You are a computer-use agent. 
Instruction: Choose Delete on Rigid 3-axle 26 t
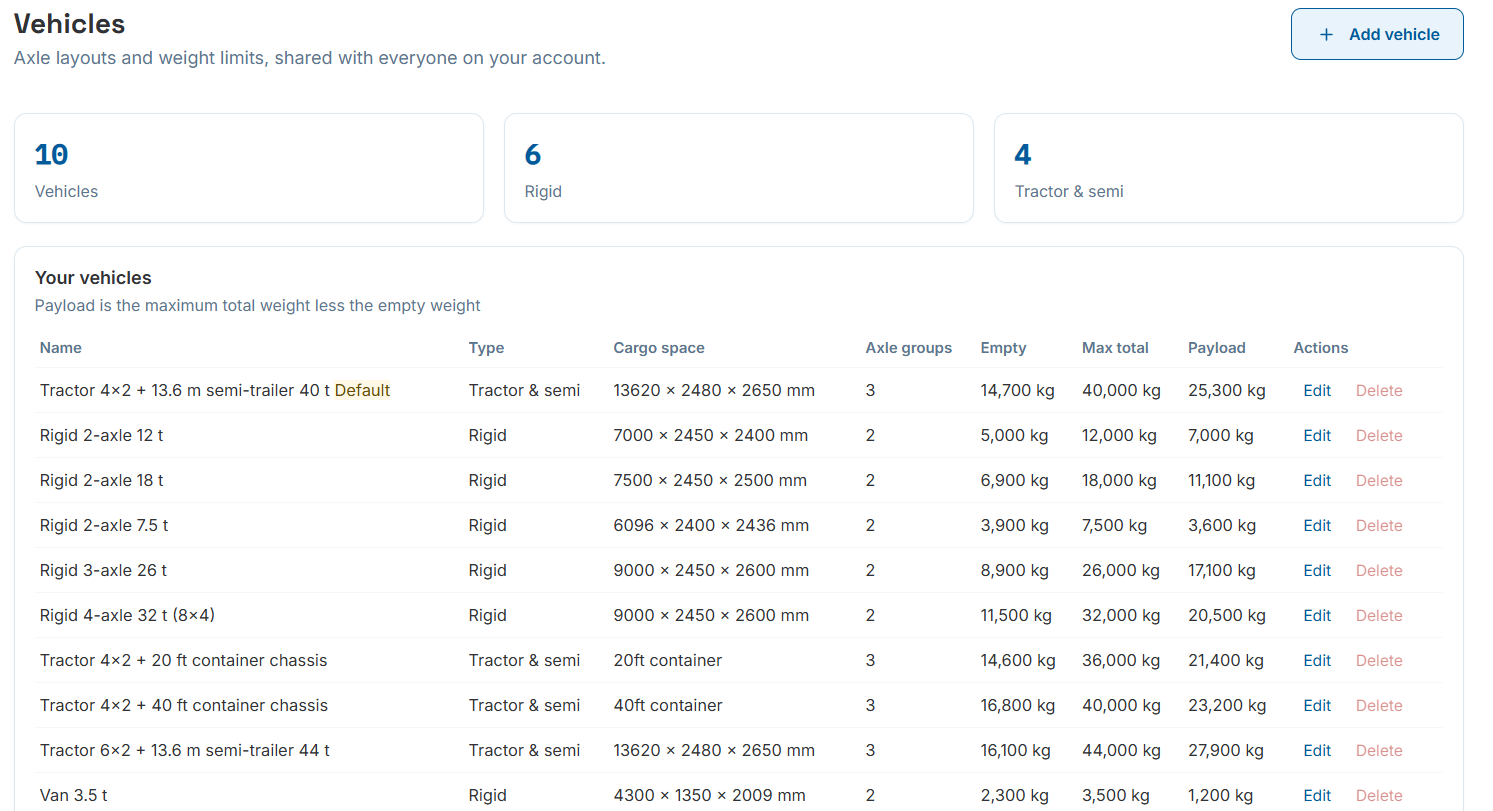(1379, 571)
